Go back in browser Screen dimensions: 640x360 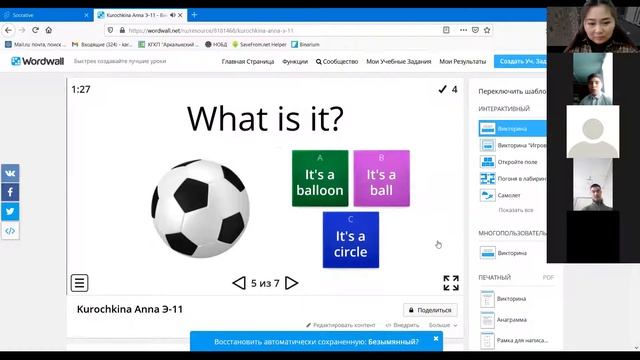pos(9,30)
